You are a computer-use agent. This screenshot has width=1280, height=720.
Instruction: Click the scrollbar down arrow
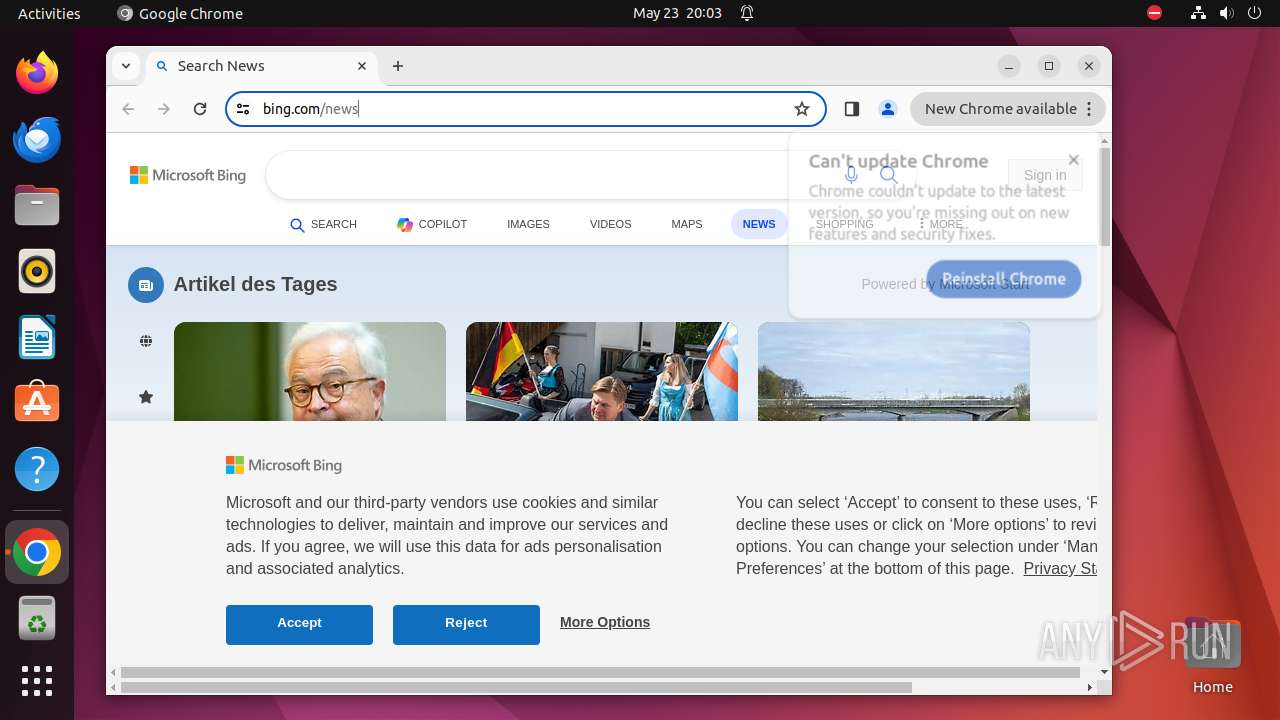[x=1104, y=672]
